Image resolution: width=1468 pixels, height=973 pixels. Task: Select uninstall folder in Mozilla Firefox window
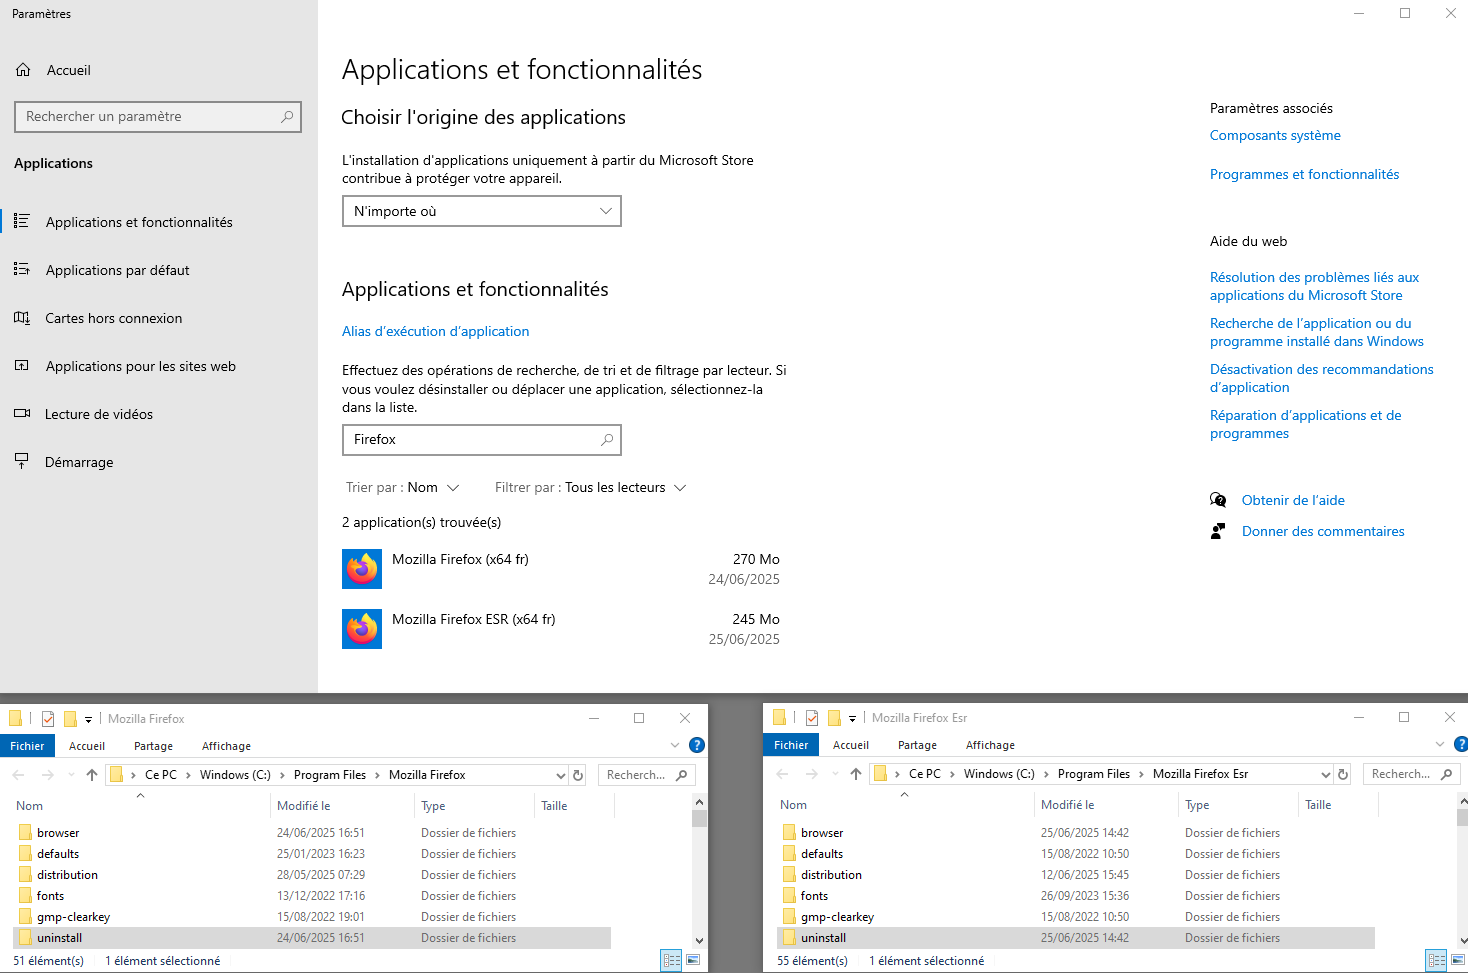(312, 938)
